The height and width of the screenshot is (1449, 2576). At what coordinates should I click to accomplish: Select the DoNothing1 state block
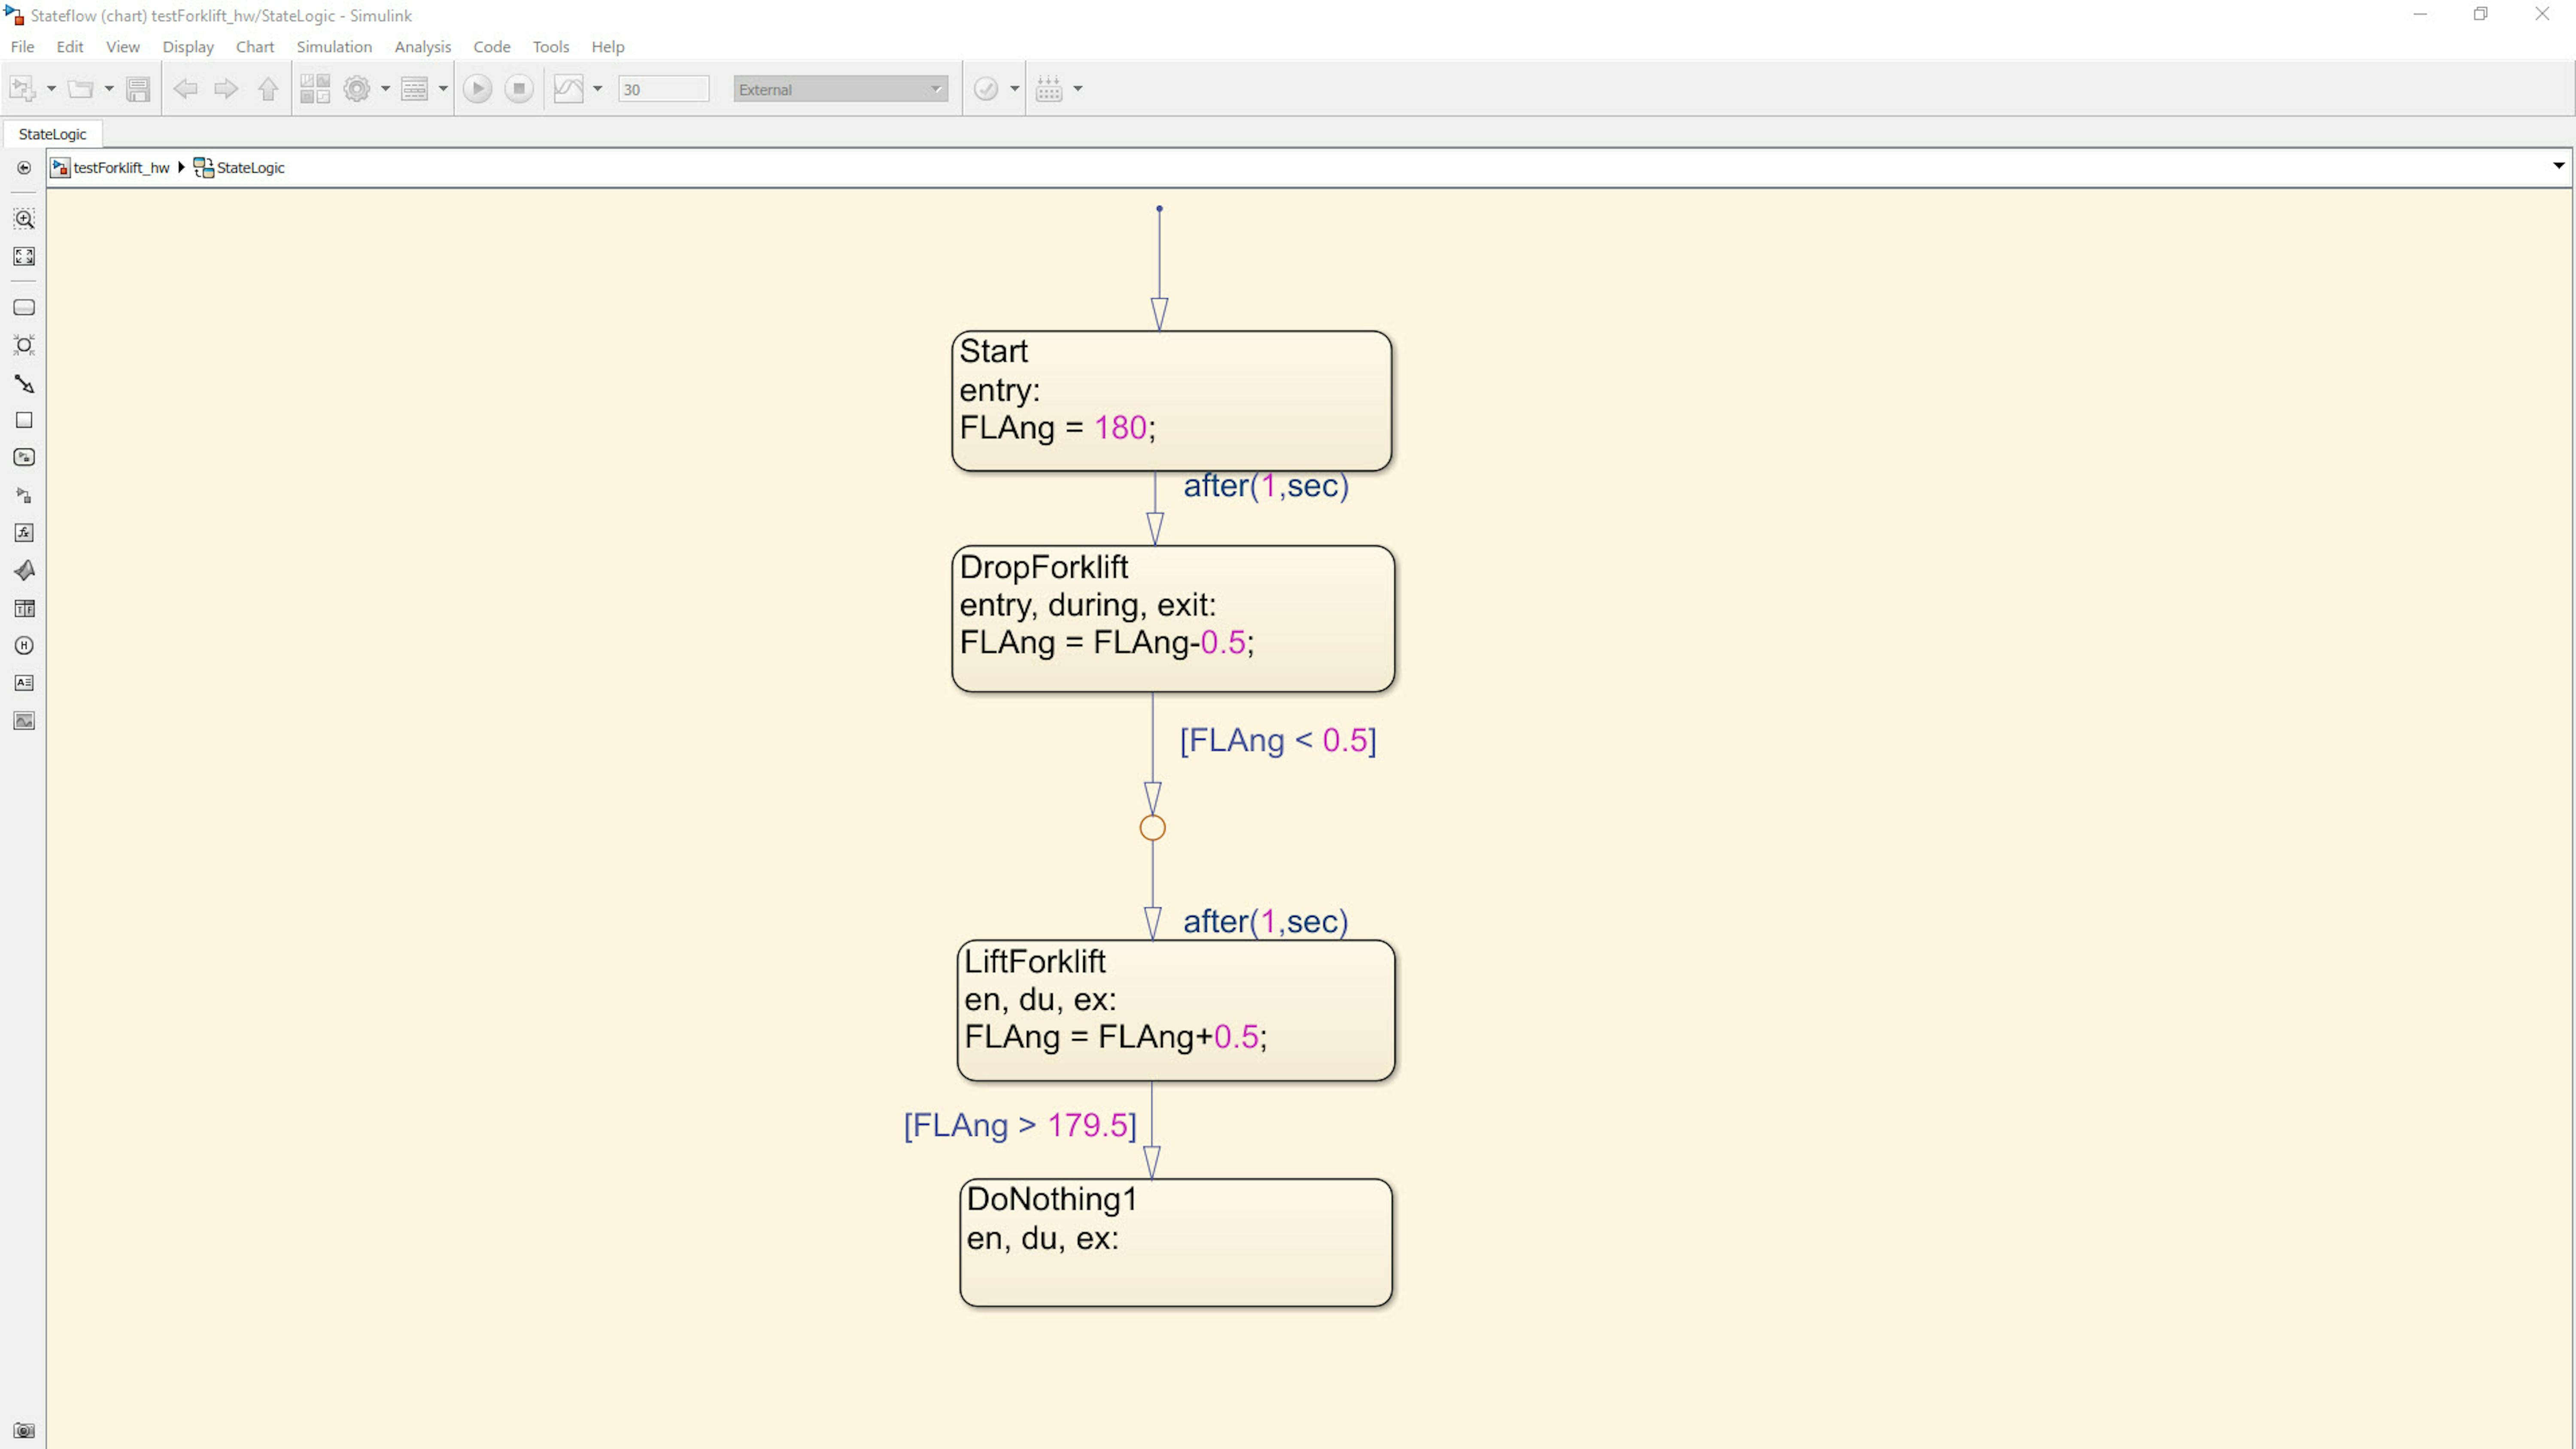[x=1175, y=1243]
